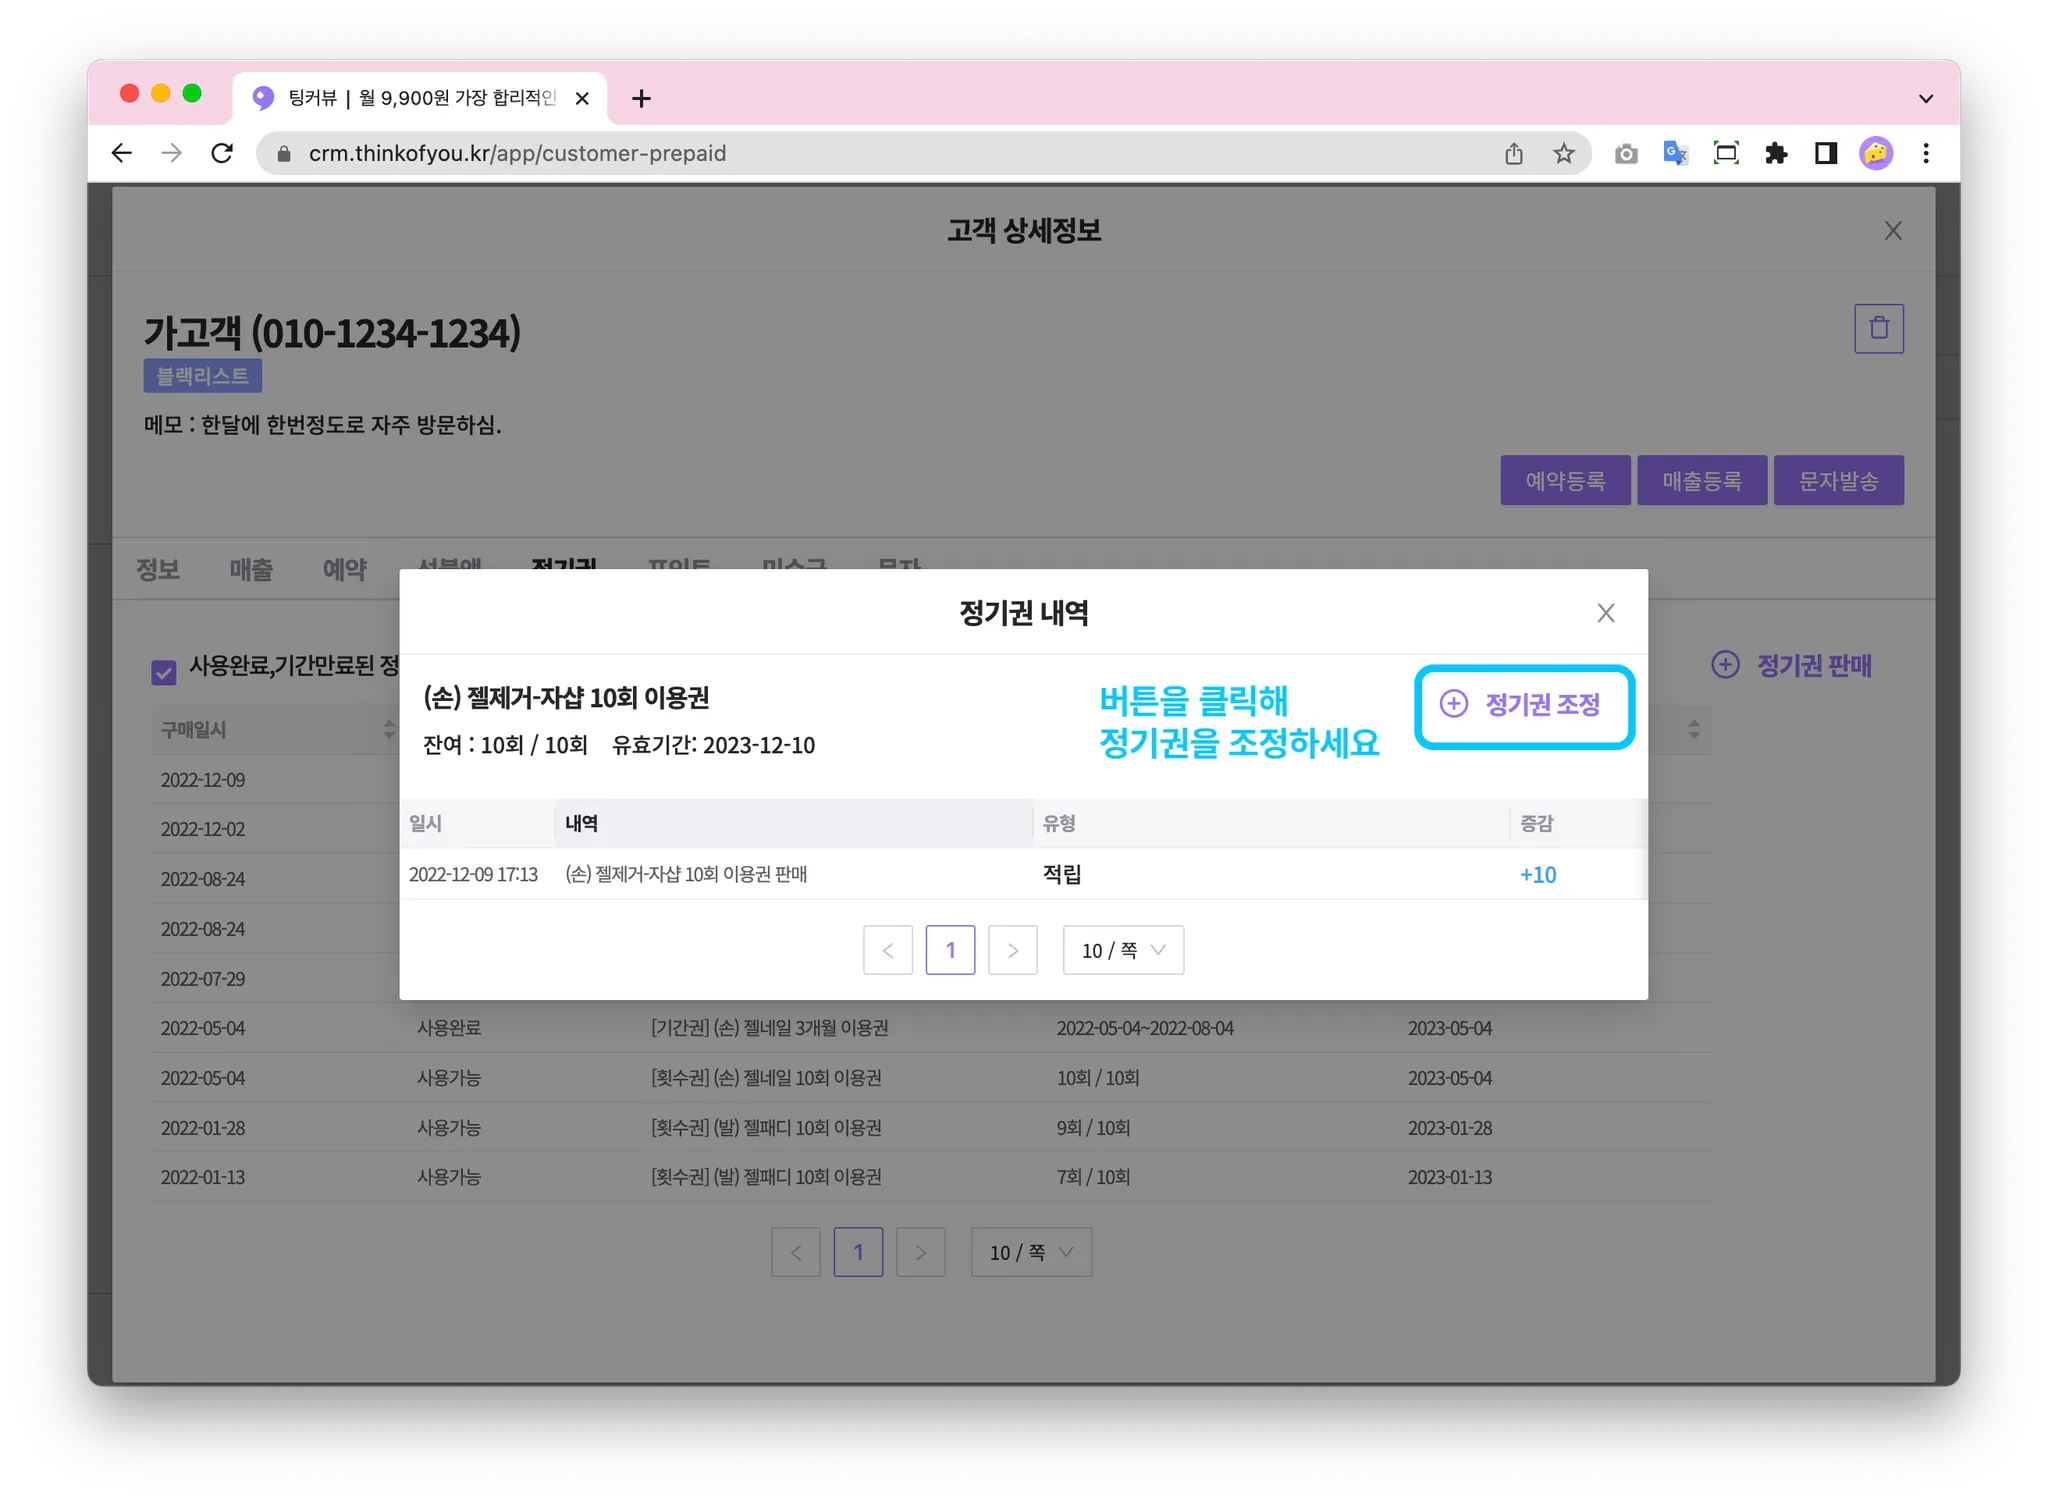Viewport: 2048px width, 1502px height.
Task: Uncheck the 사용완료,기간만료된 checkbox
Action: coord(164,672)
